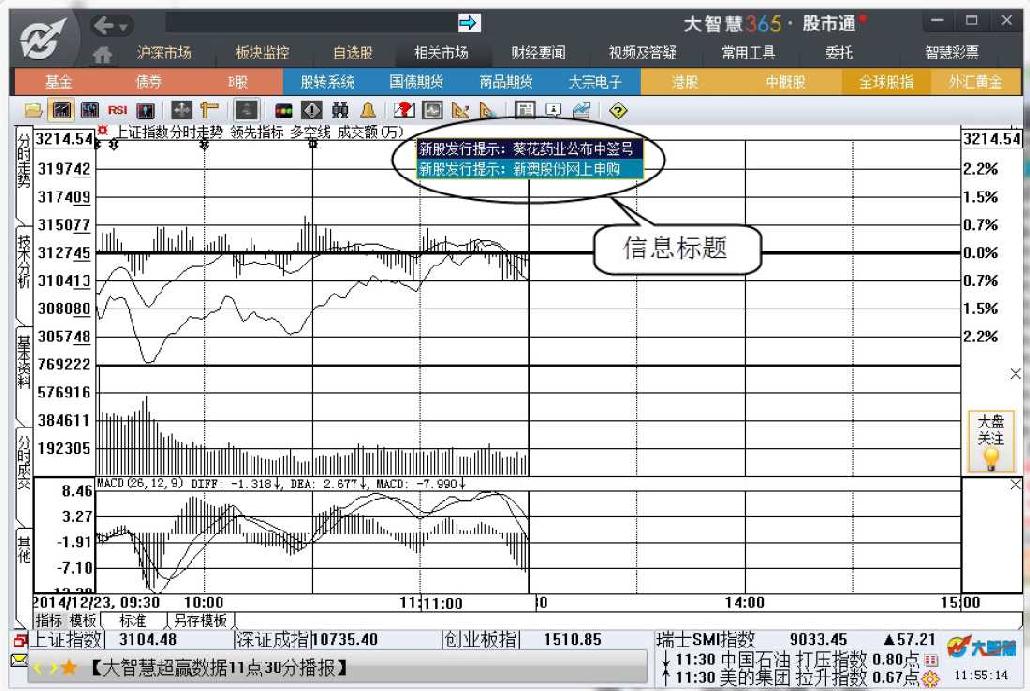Switch to the 港股 tab

point(684,82)
